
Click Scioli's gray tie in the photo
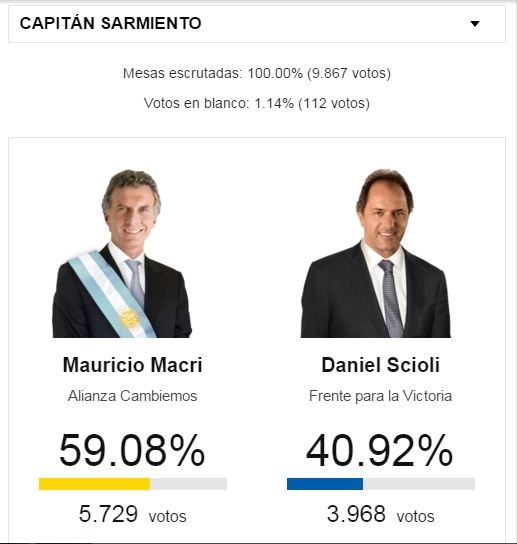tap(392, 299)
